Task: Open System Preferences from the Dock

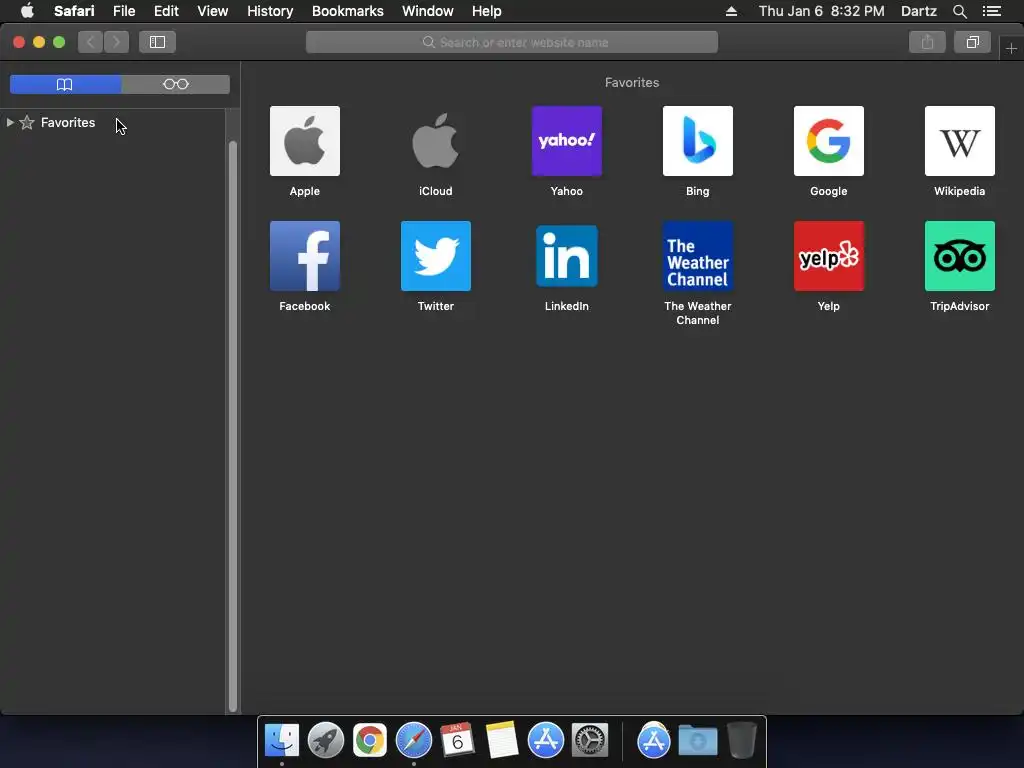Action: [x=590, y=740]
